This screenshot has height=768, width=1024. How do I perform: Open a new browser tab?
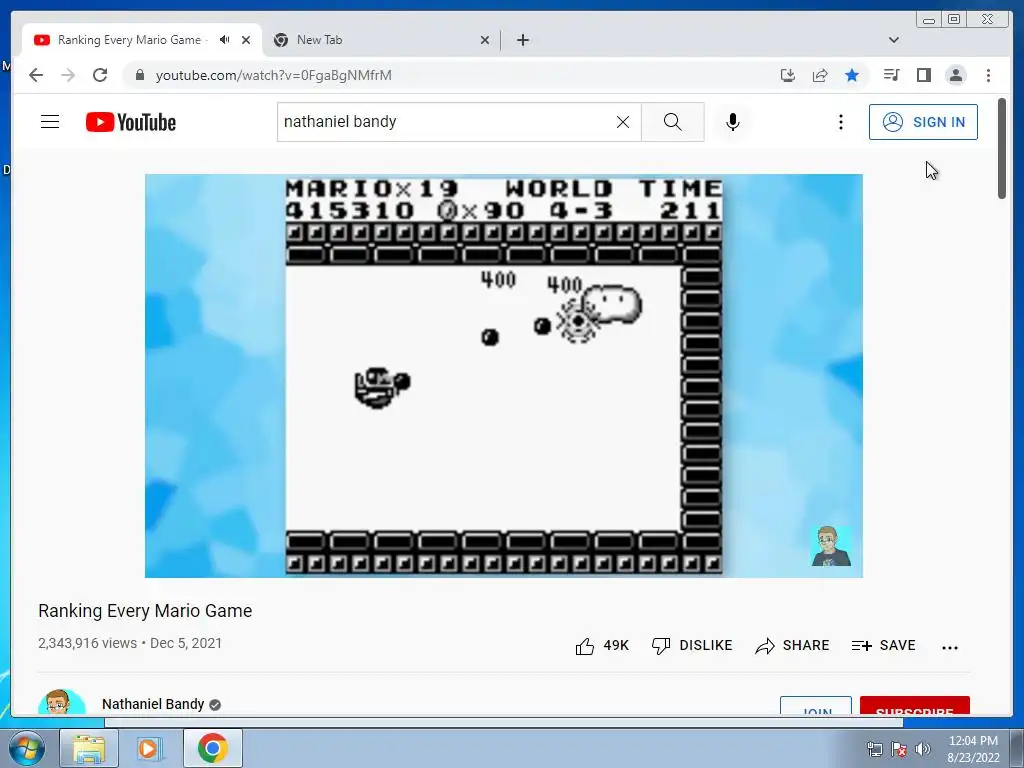[x=522, y=40]
